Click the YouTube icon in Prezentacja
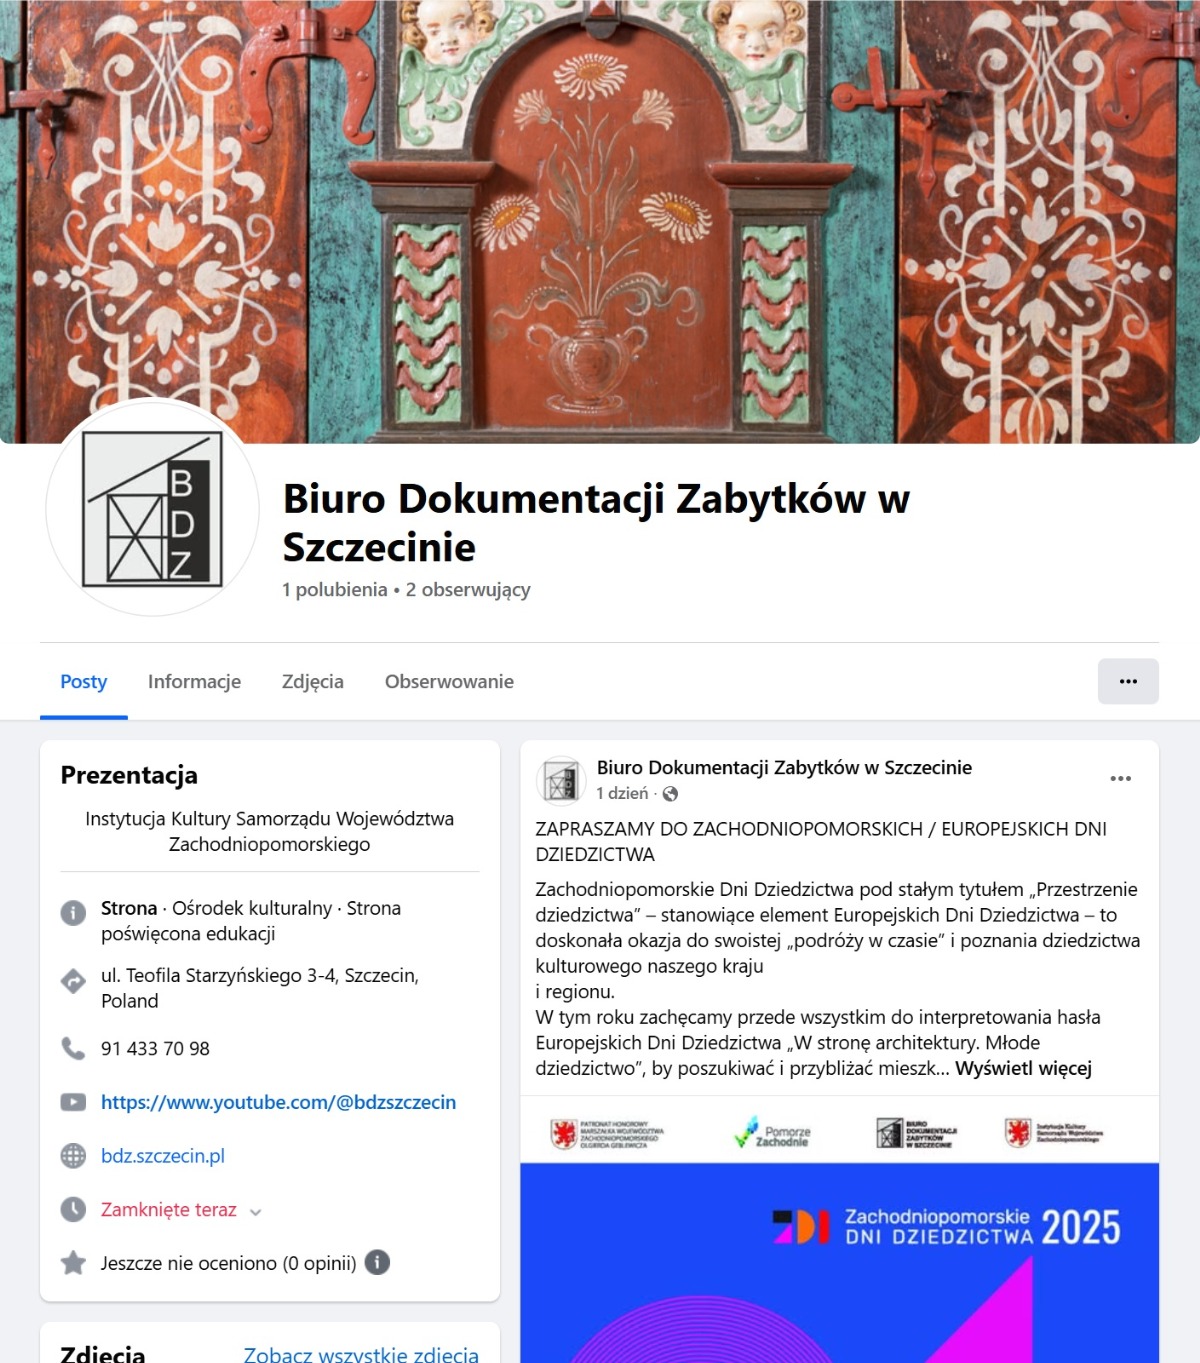This screenshot has width=1200, height=1363. 73,1102
